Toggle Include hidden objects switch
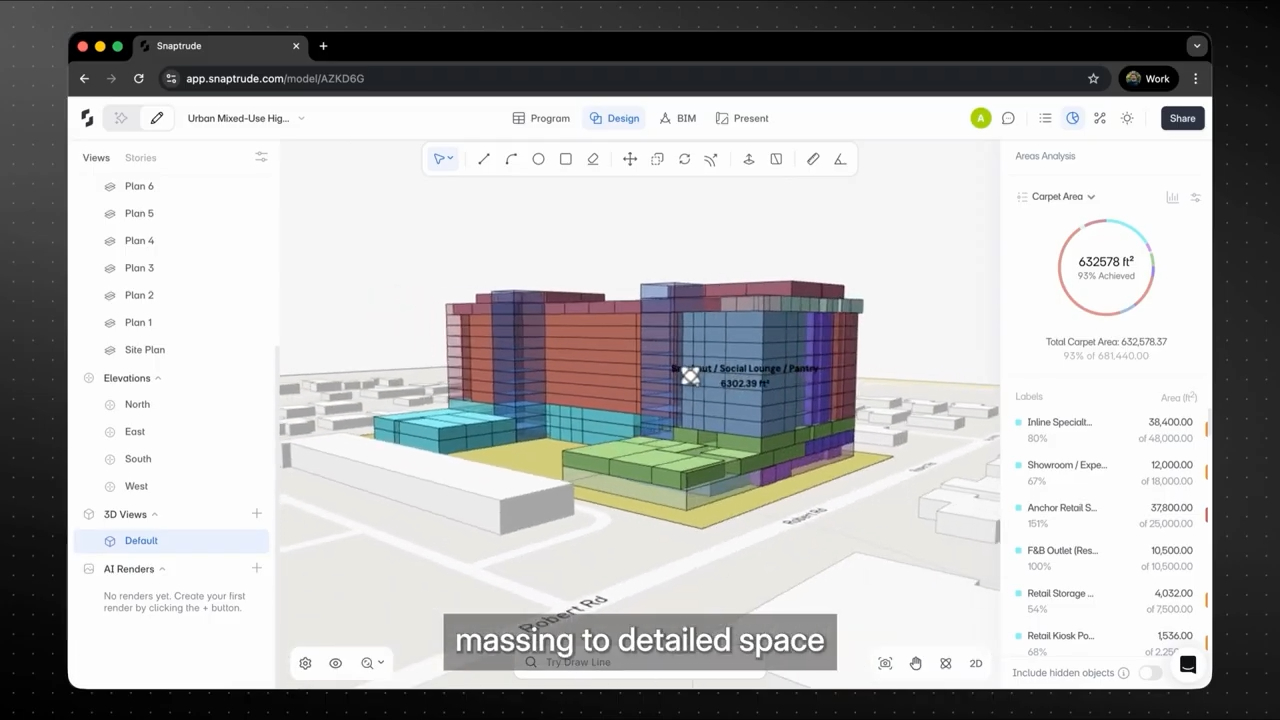Image resolution: width=1280 pixels, height=720 pixels. click(1150, 673)
